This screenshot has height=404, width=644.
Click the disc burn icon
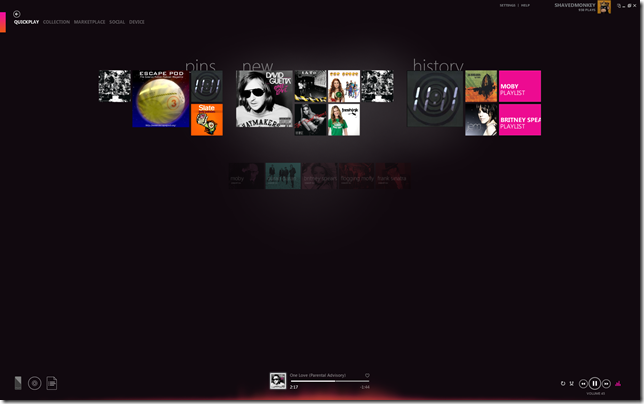pos(34,383)
